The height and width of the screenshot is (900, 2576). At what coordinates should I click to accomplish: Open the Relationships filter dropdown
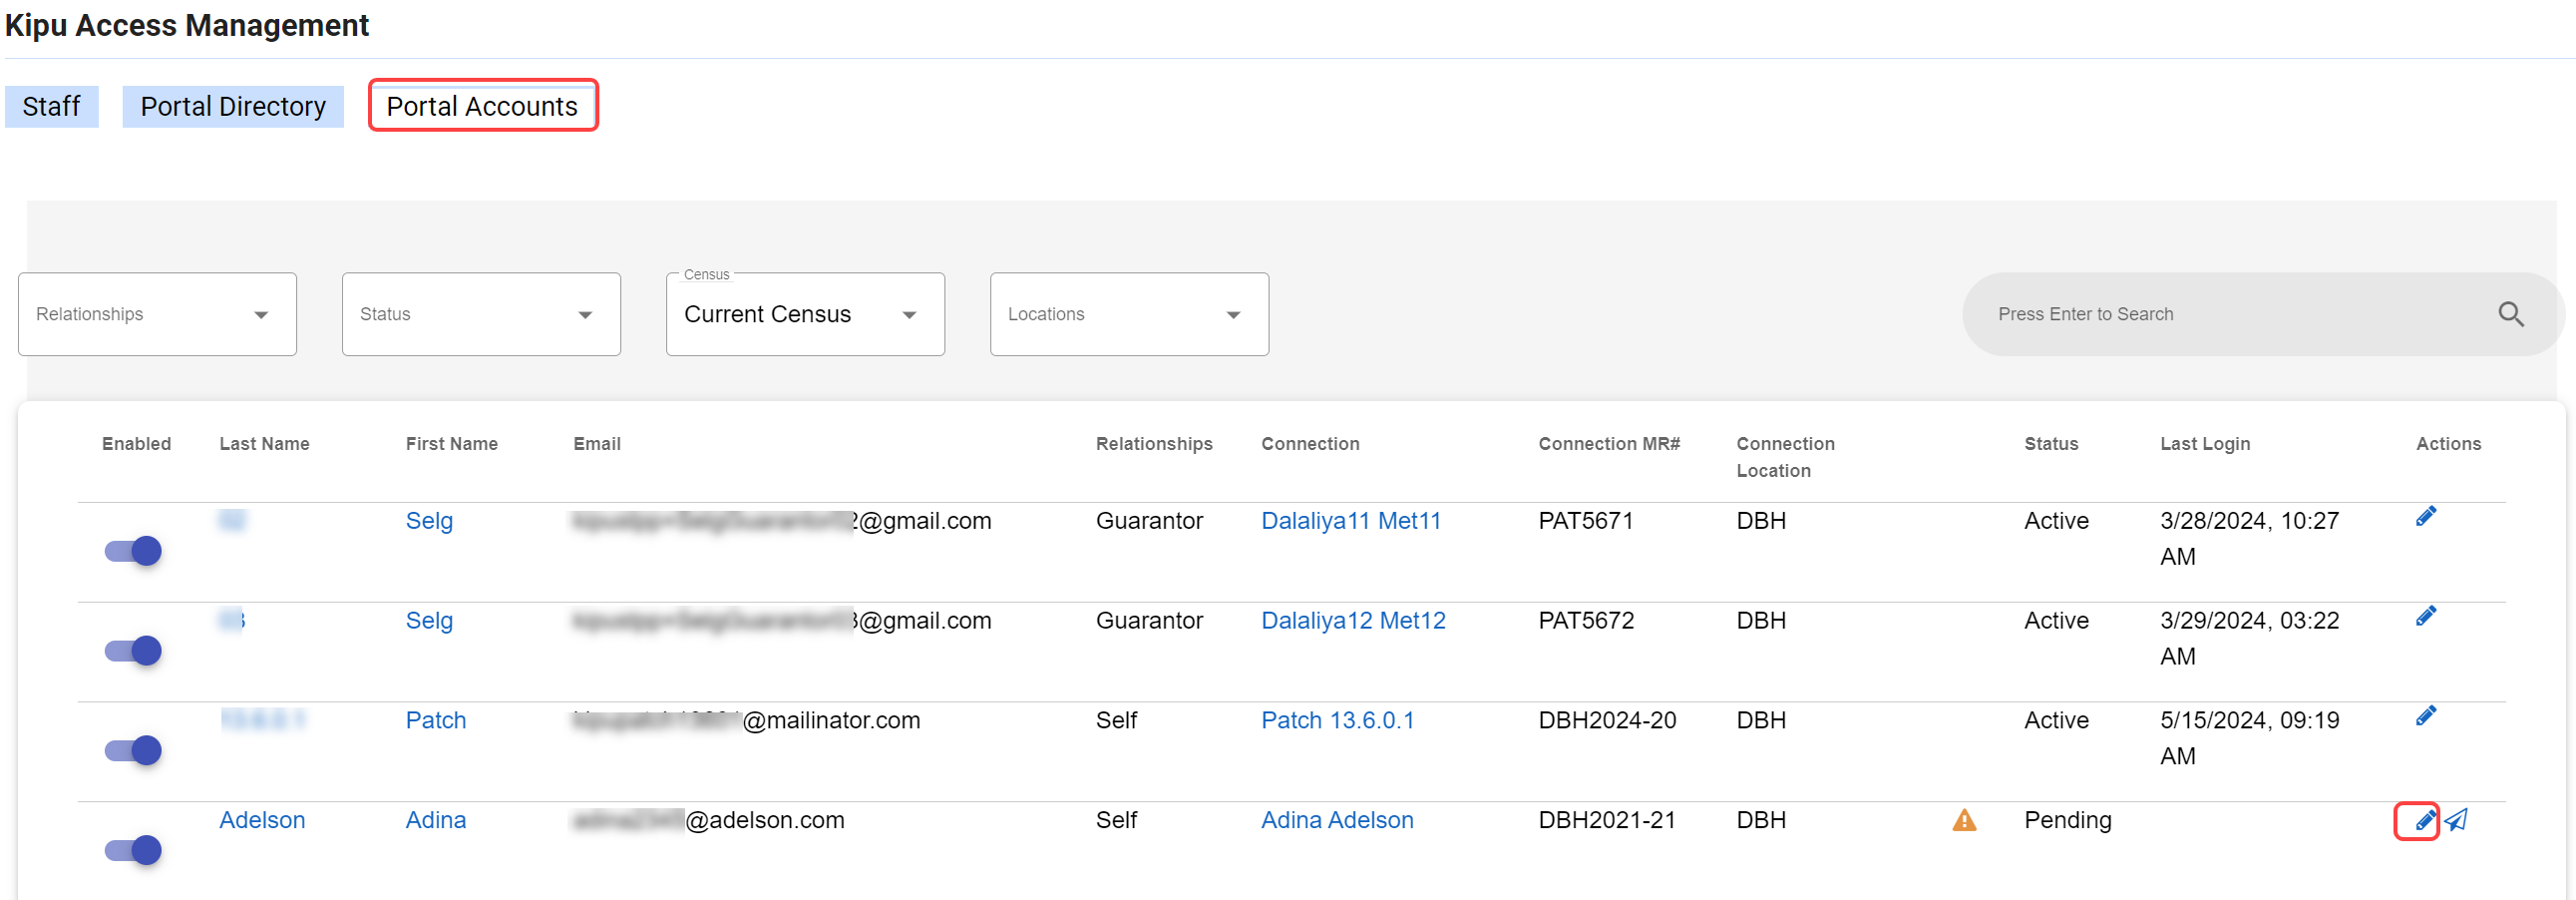(x=157, y=315)
